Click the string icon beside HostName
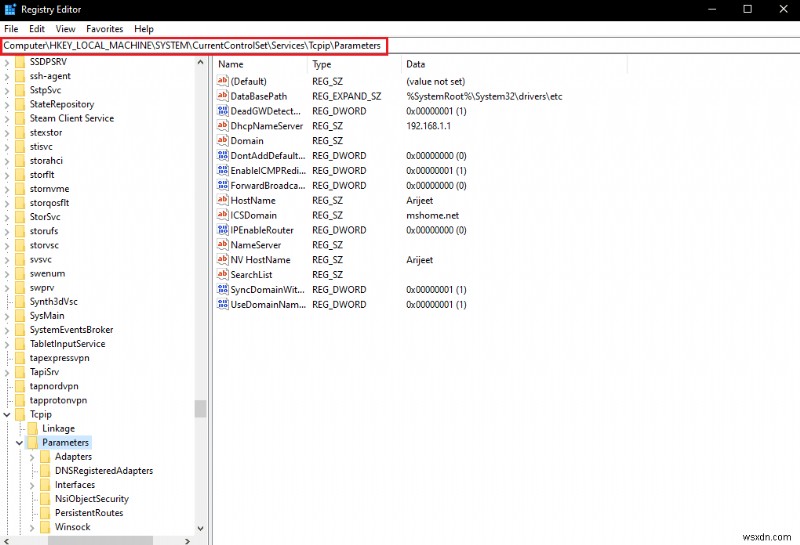The image size is (800, 545). [222, 200]
